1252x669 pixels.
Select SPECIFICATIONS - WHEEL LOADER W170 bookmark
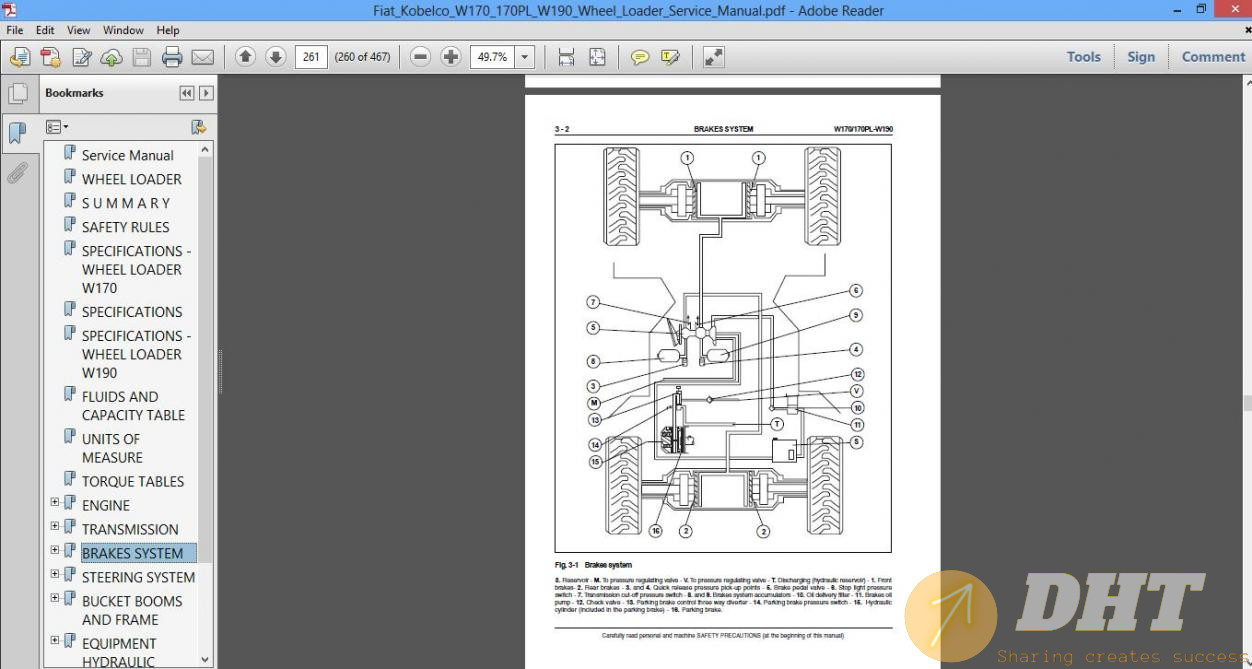click(x=136, y=269)
